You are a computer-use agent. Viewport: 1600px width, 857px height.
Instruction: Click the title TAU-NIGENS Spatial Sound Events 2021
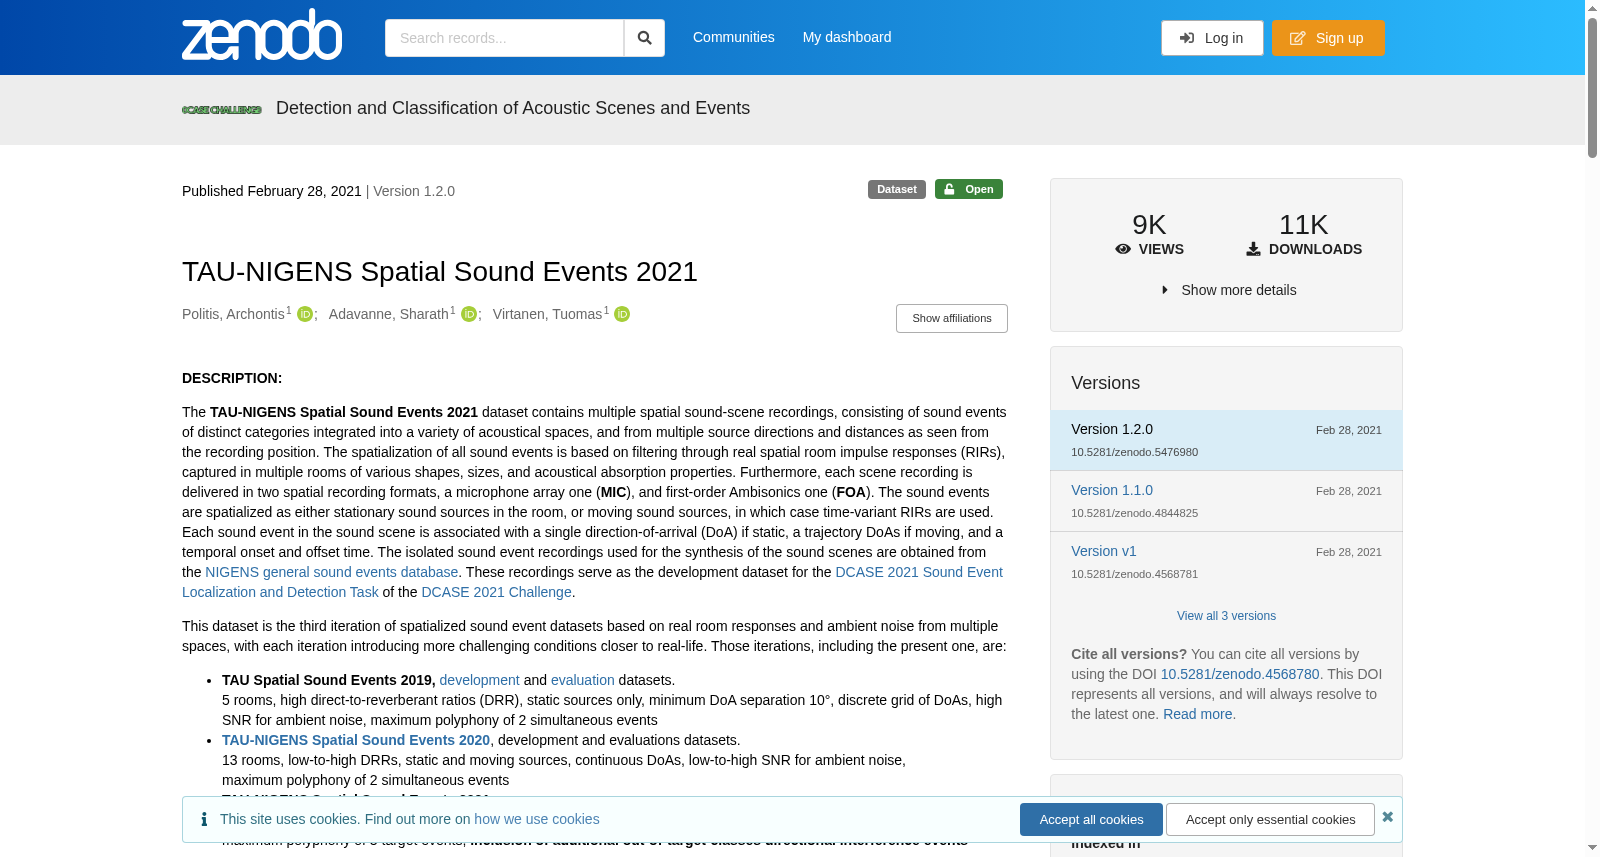pyautogui.click(x=440, y=272)
